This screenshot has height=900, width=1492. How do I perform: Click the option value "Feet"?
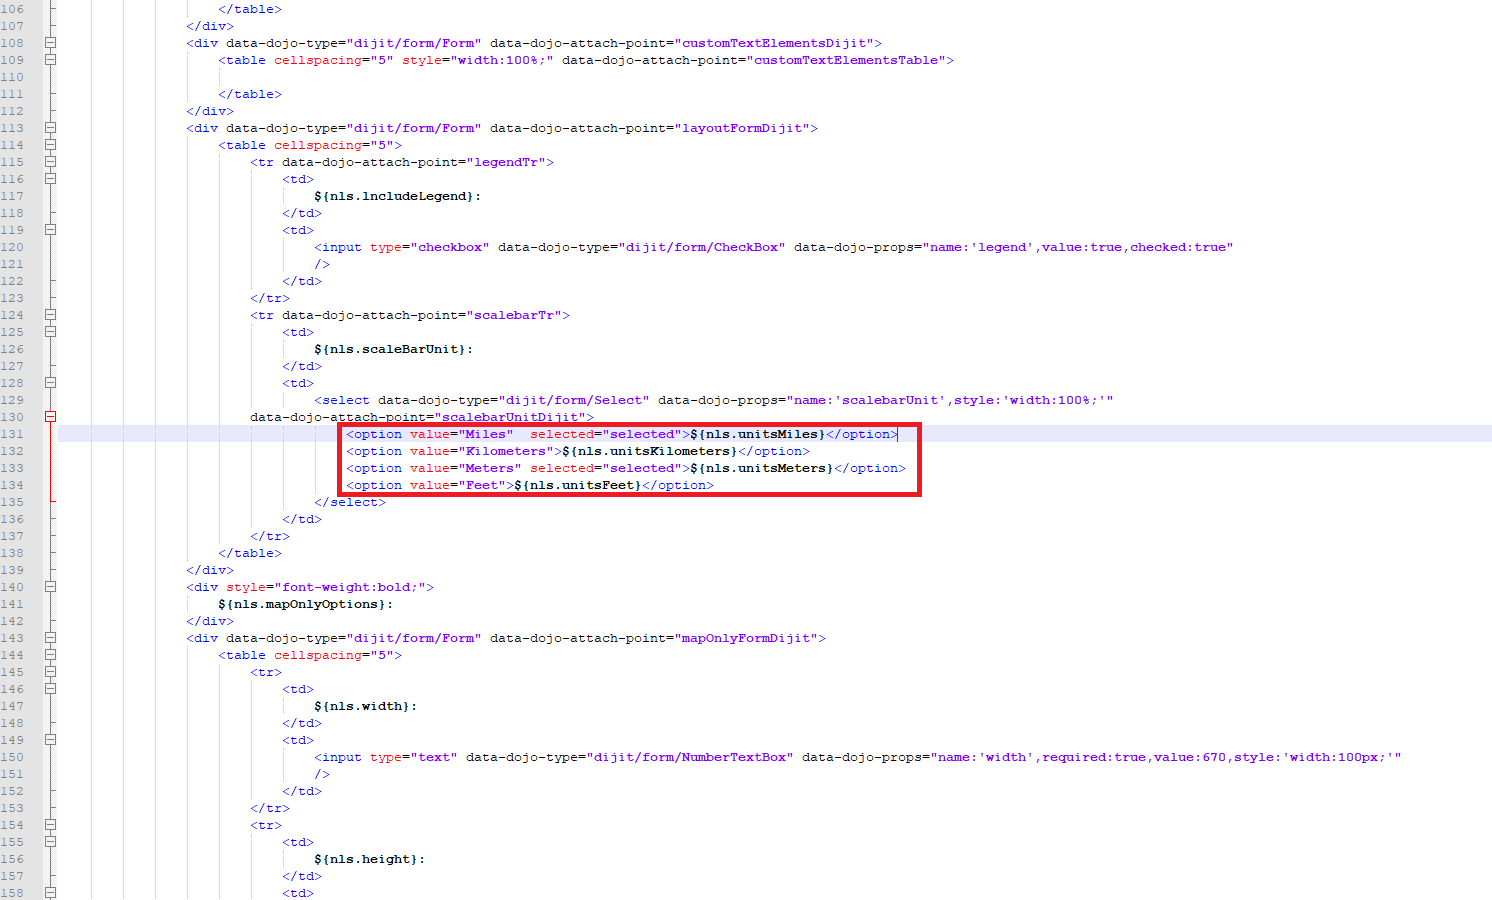click(482, 485)
